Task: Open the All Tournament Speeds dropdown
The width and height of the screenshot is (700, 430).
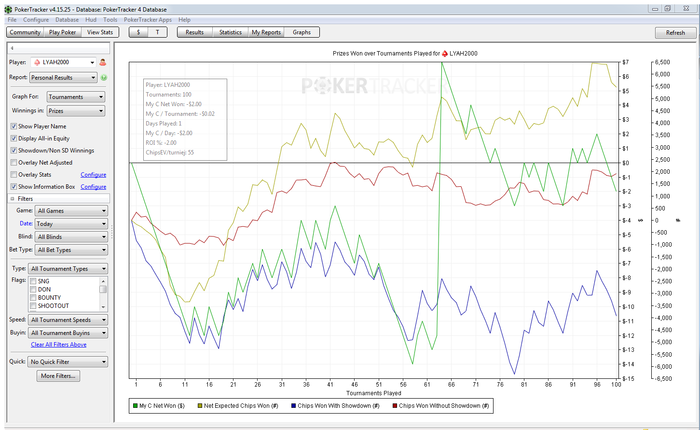Action: click(x=68, y=320)
